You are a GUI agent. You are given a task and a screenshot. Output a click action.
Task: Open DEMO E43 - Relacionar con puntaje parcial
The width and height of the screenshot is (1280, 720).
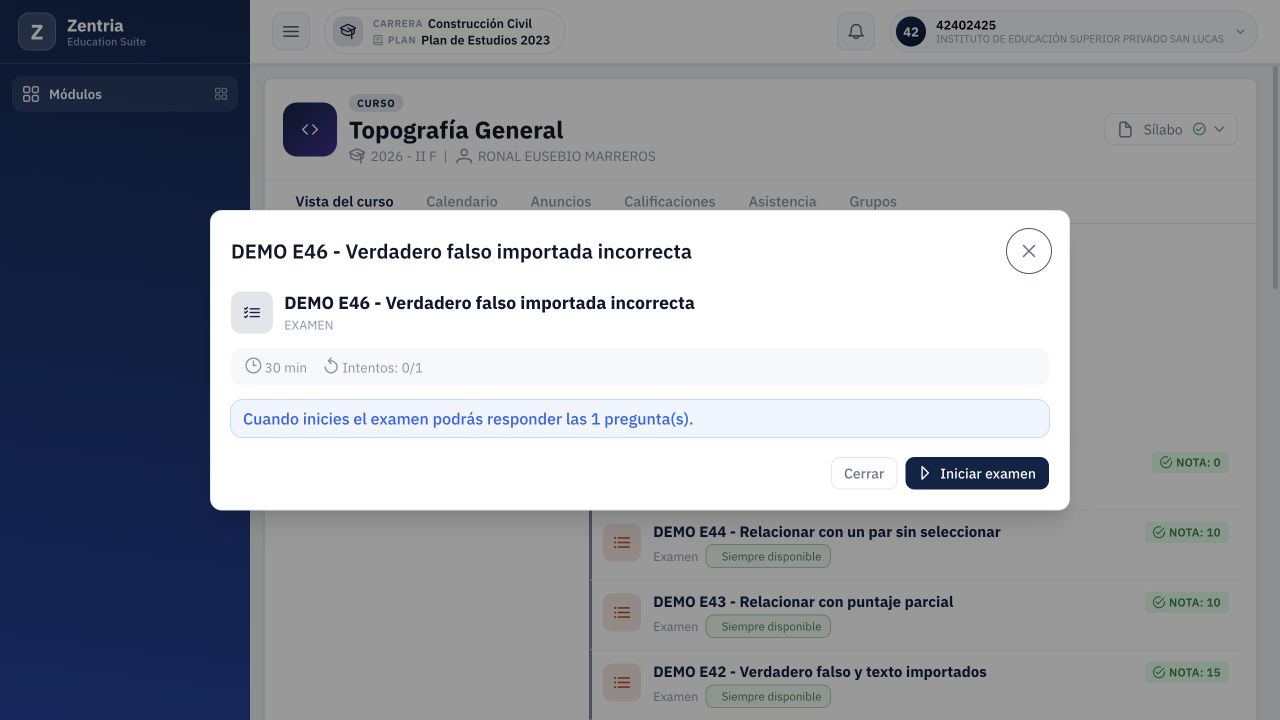tap(803, 602)
